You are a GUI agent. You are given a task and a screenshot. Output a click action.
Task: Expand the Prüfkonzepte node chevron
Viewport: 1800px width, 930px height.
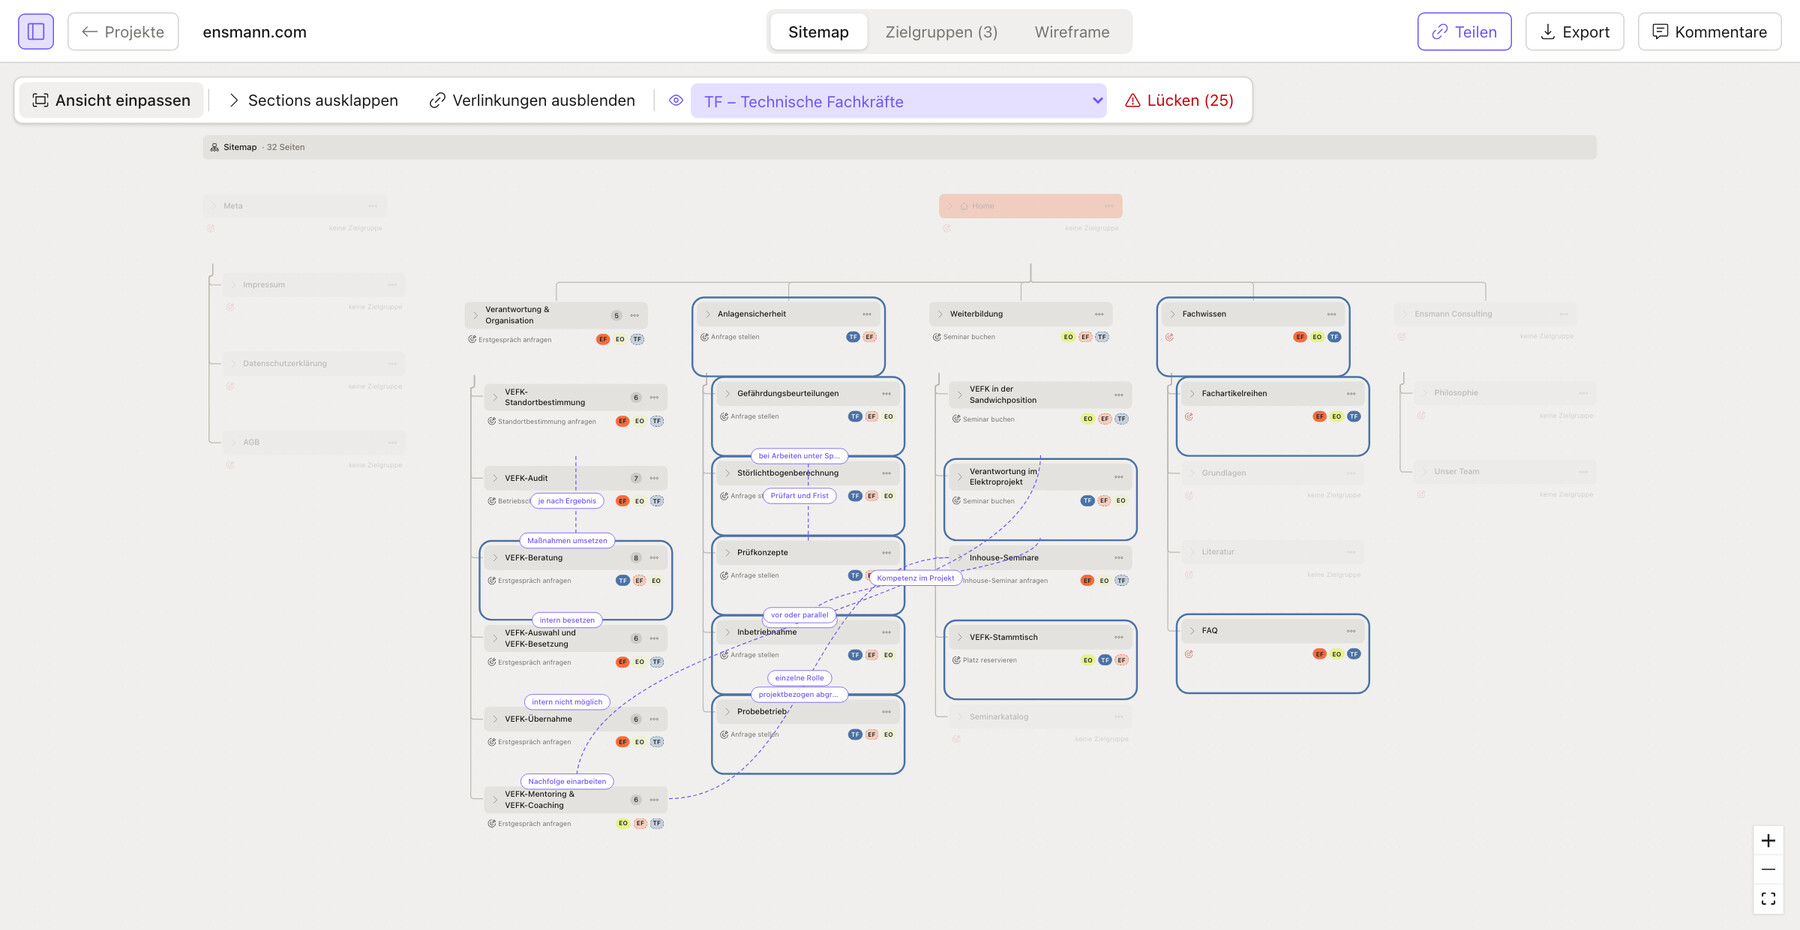click(x=728, y=552)
